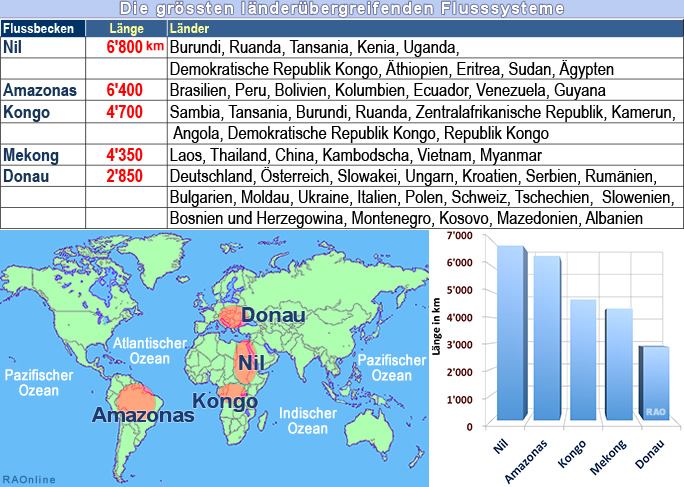Click the 'Amazonas' table cell
This screenshot has width=684, height=487.
(x=43, y=90)
